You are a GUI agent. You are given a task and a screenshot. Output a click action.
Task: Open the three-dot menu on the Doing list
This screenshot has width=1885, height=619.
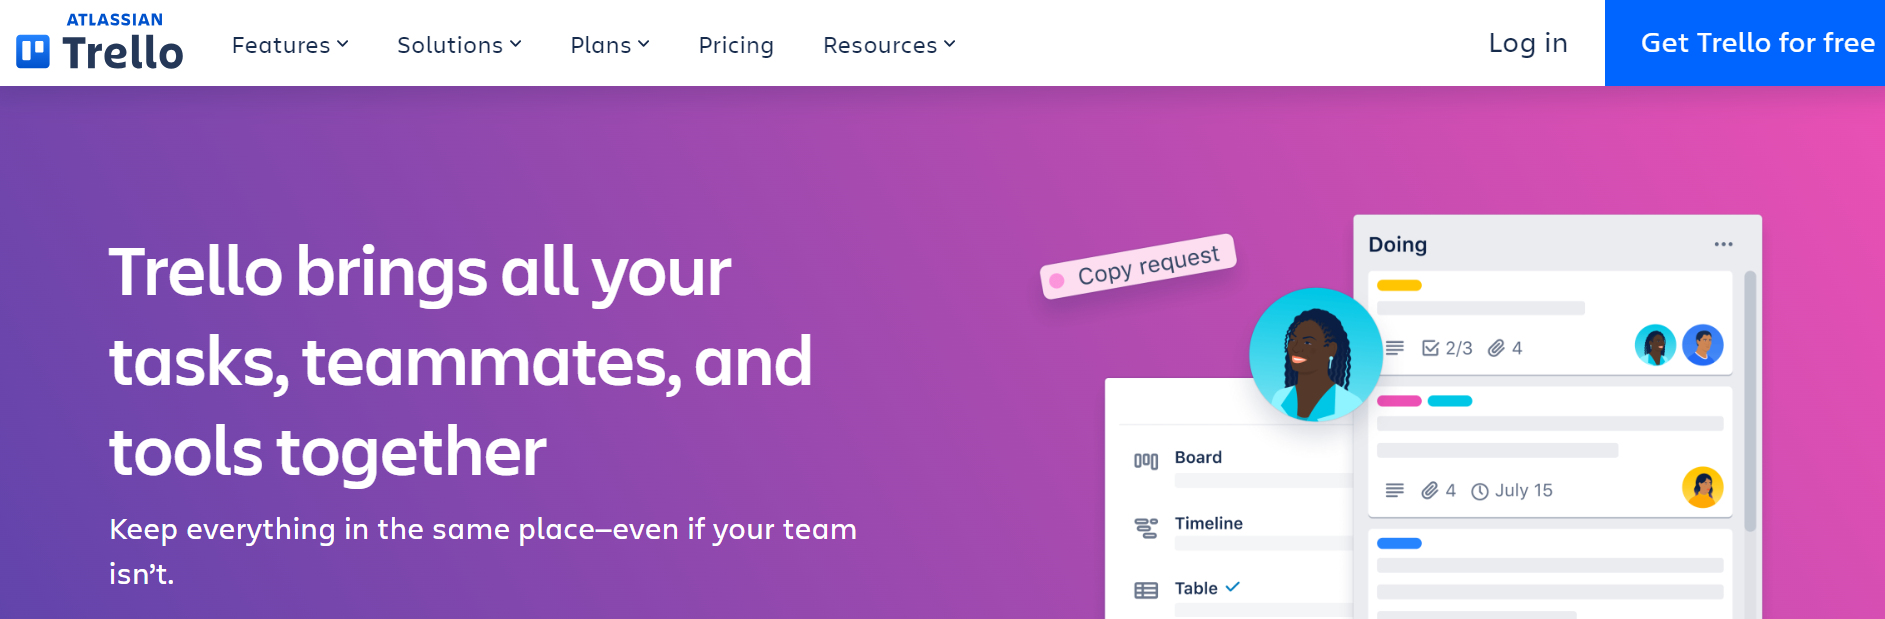(x=1723, y=243)
